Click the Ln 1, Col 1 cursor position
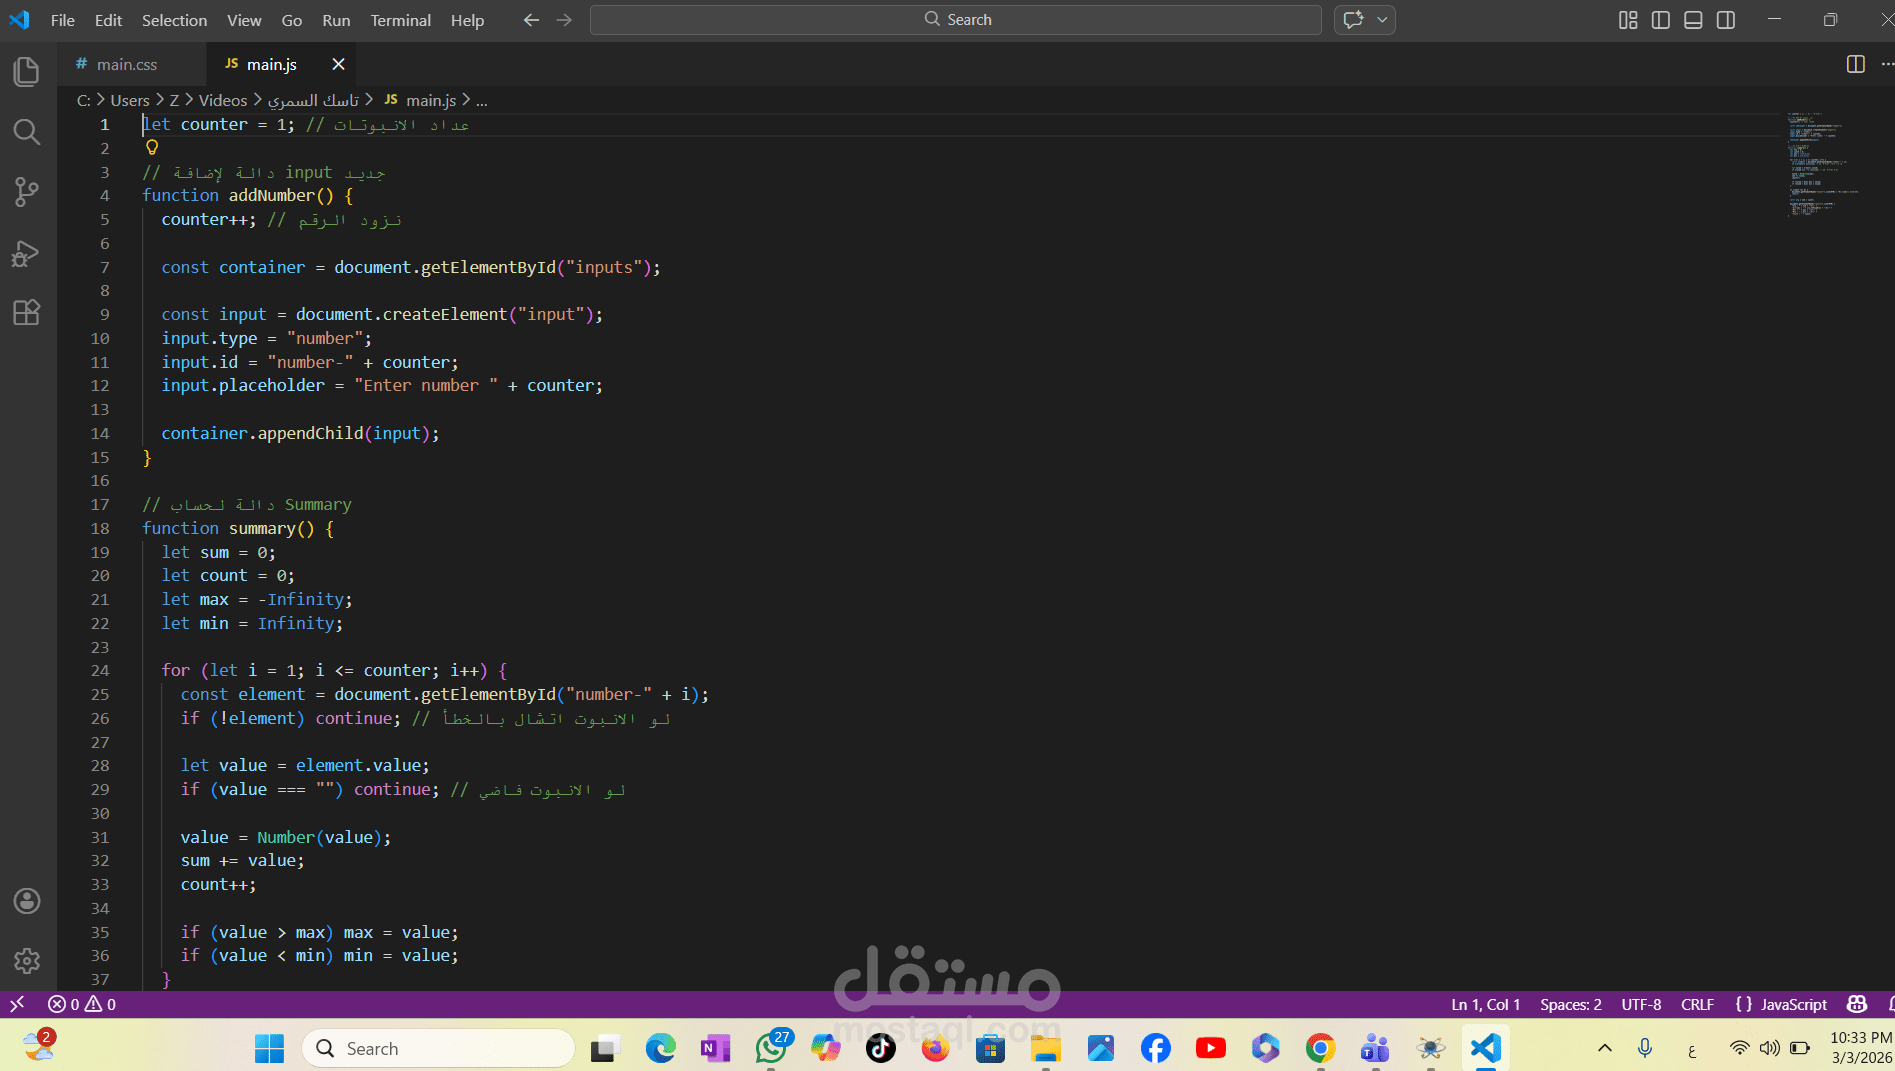Screen dimensions: 1895x1071 coord(1486,1004)
